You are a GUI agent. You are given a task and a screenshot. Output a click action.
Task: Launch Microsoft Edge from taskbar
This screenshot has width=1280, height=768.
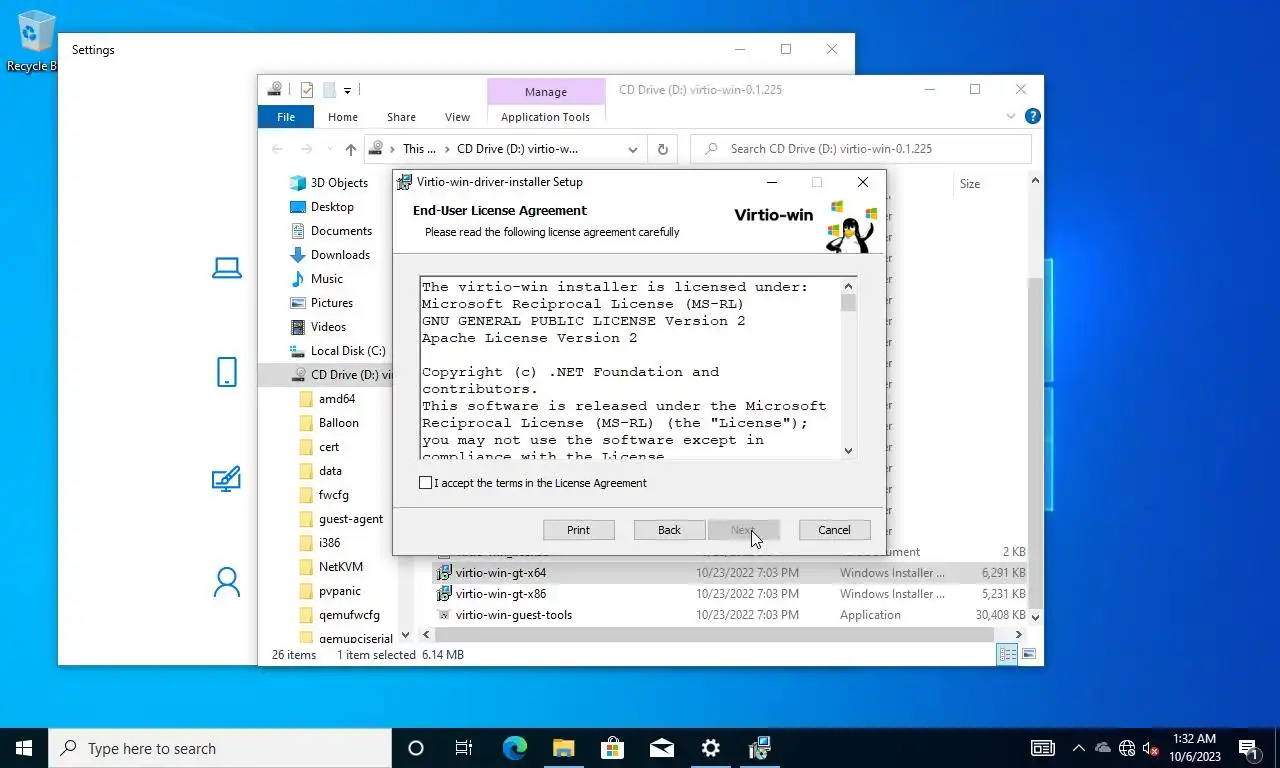pyautogui.click(x=514, y=748)
